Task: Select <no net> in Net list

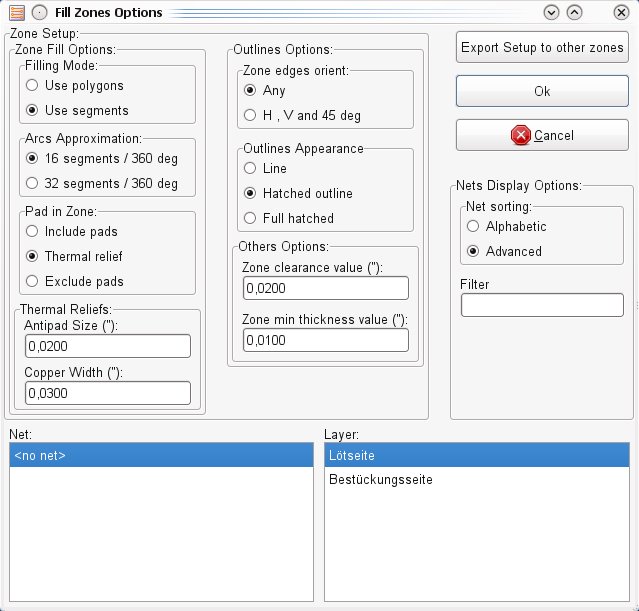Action: tap(161, 455)
